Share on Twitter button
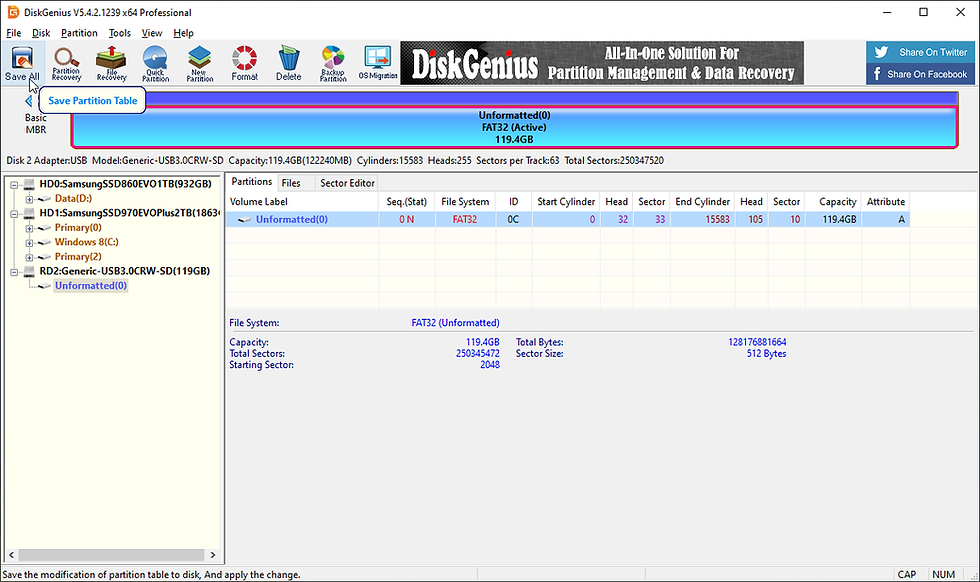Screen dimensions: 980x582 920,53
